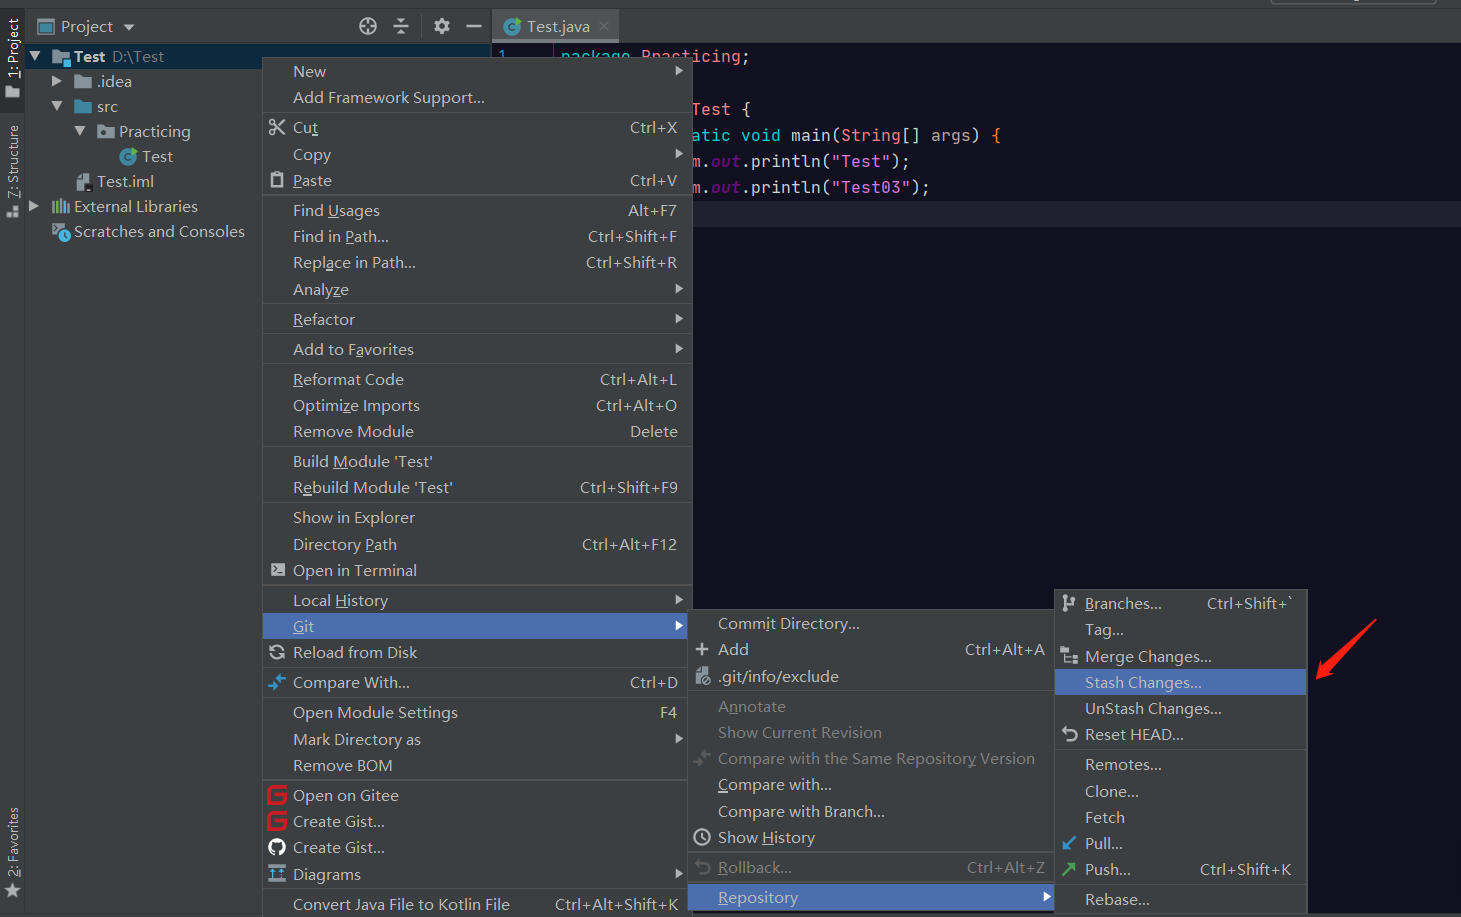Open Project panel settings gear
The image size is (1461, 917).
(x=442, y=27)
